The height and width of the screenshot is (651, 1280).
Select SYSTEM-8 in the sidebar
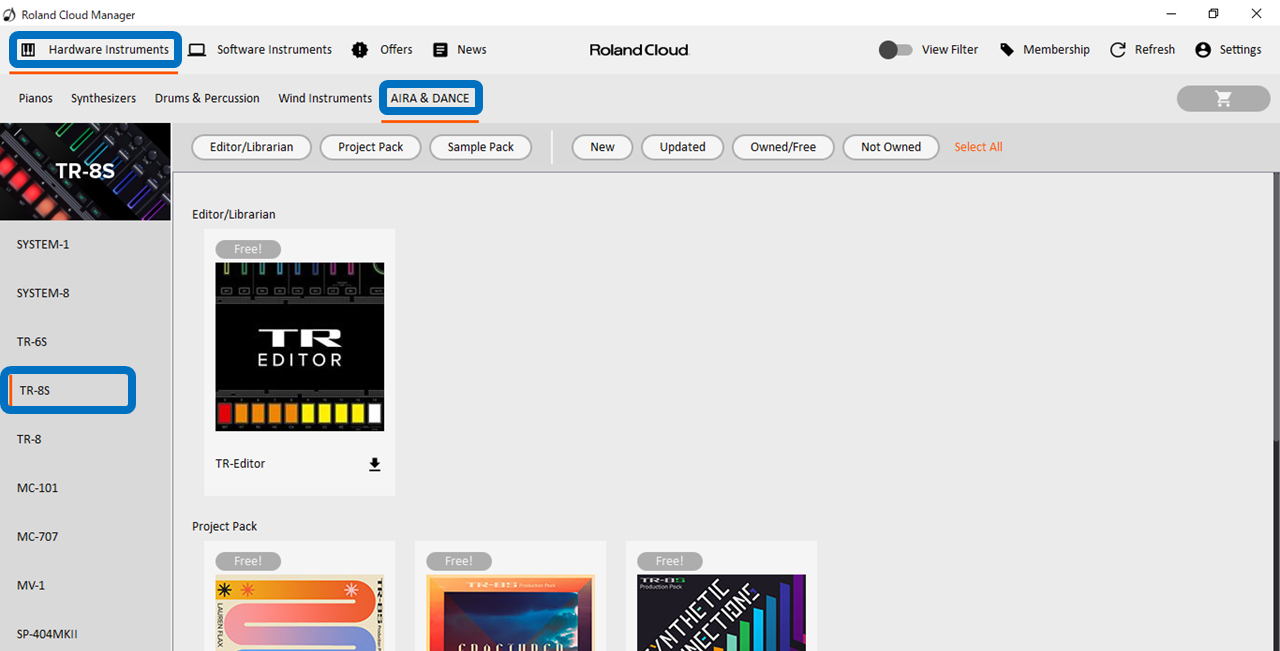(x=85, y=294)
